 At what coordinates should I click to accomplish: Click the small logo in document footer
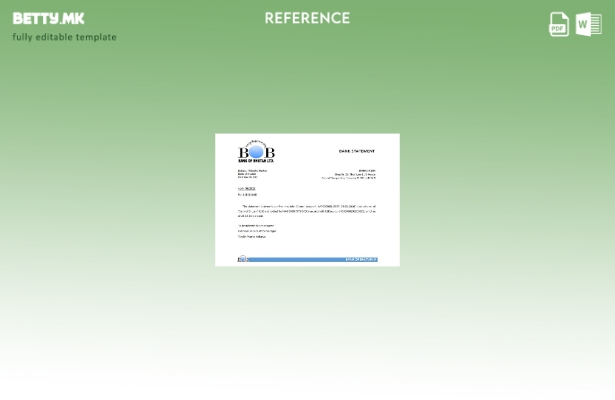242,259
